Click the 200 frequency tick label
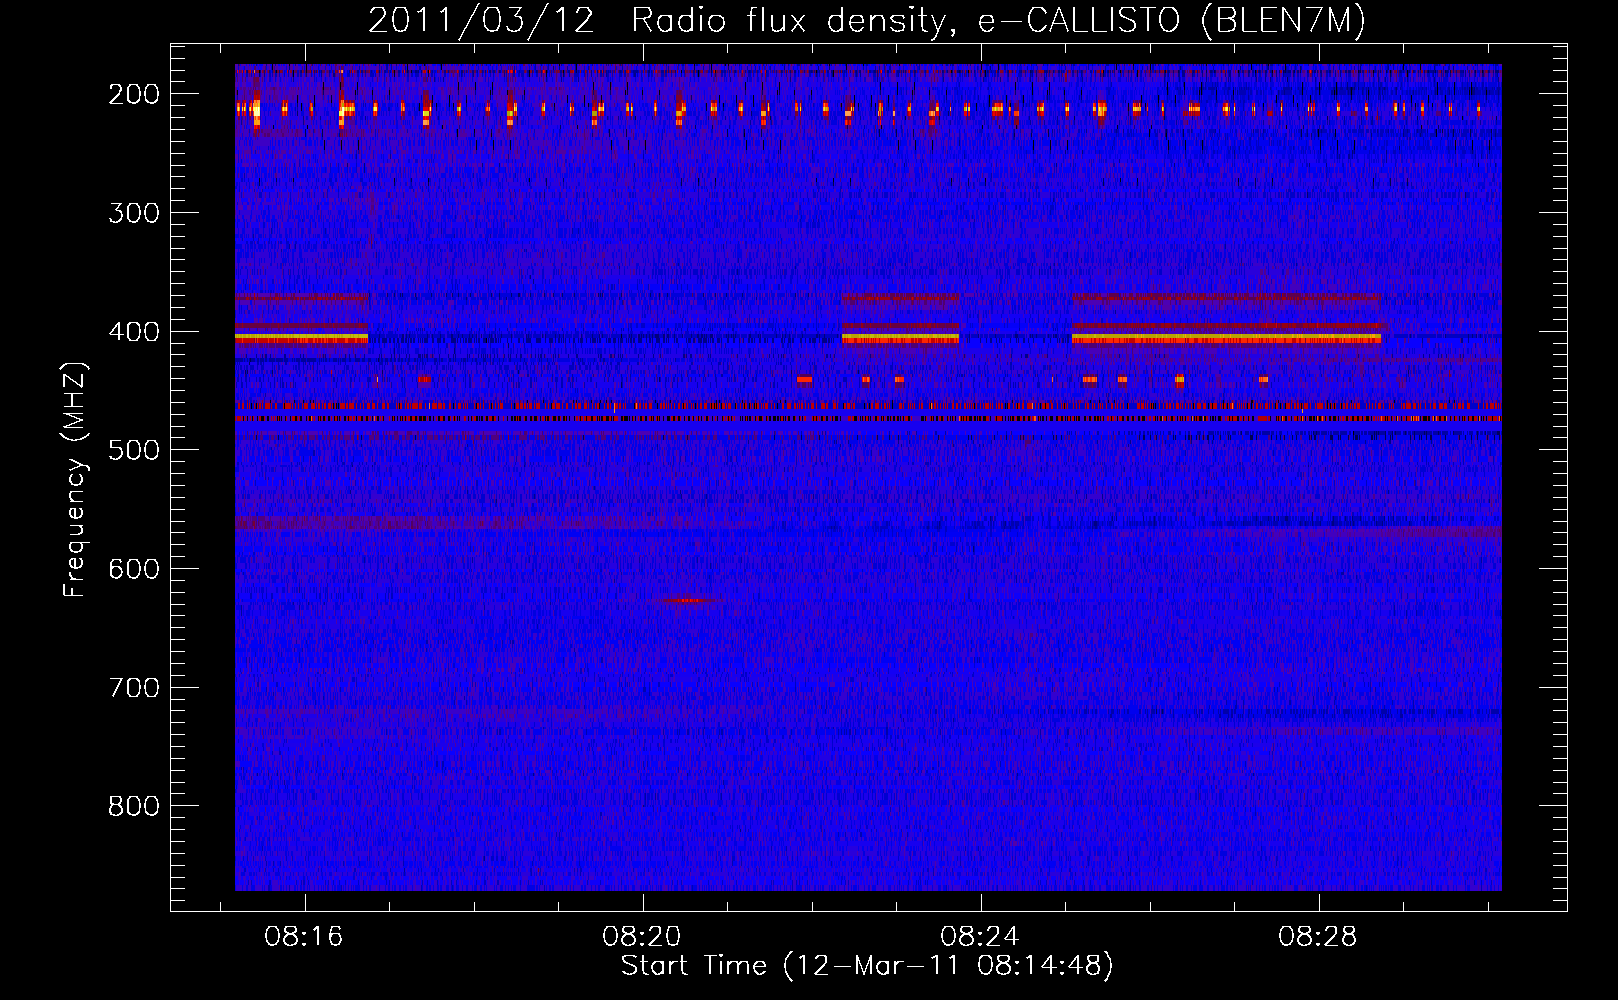 [134, 94]
